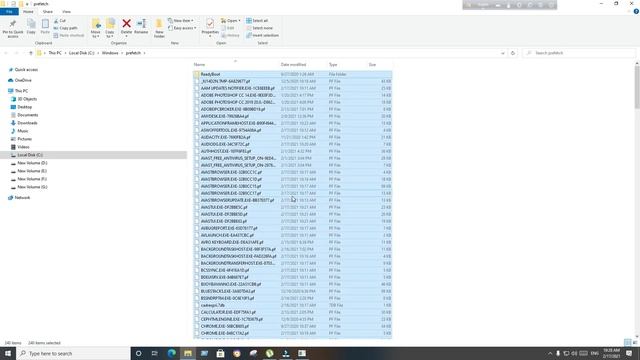
Task: Open New item dropdown
Action: pyautogui.click(x=181, y=20)
